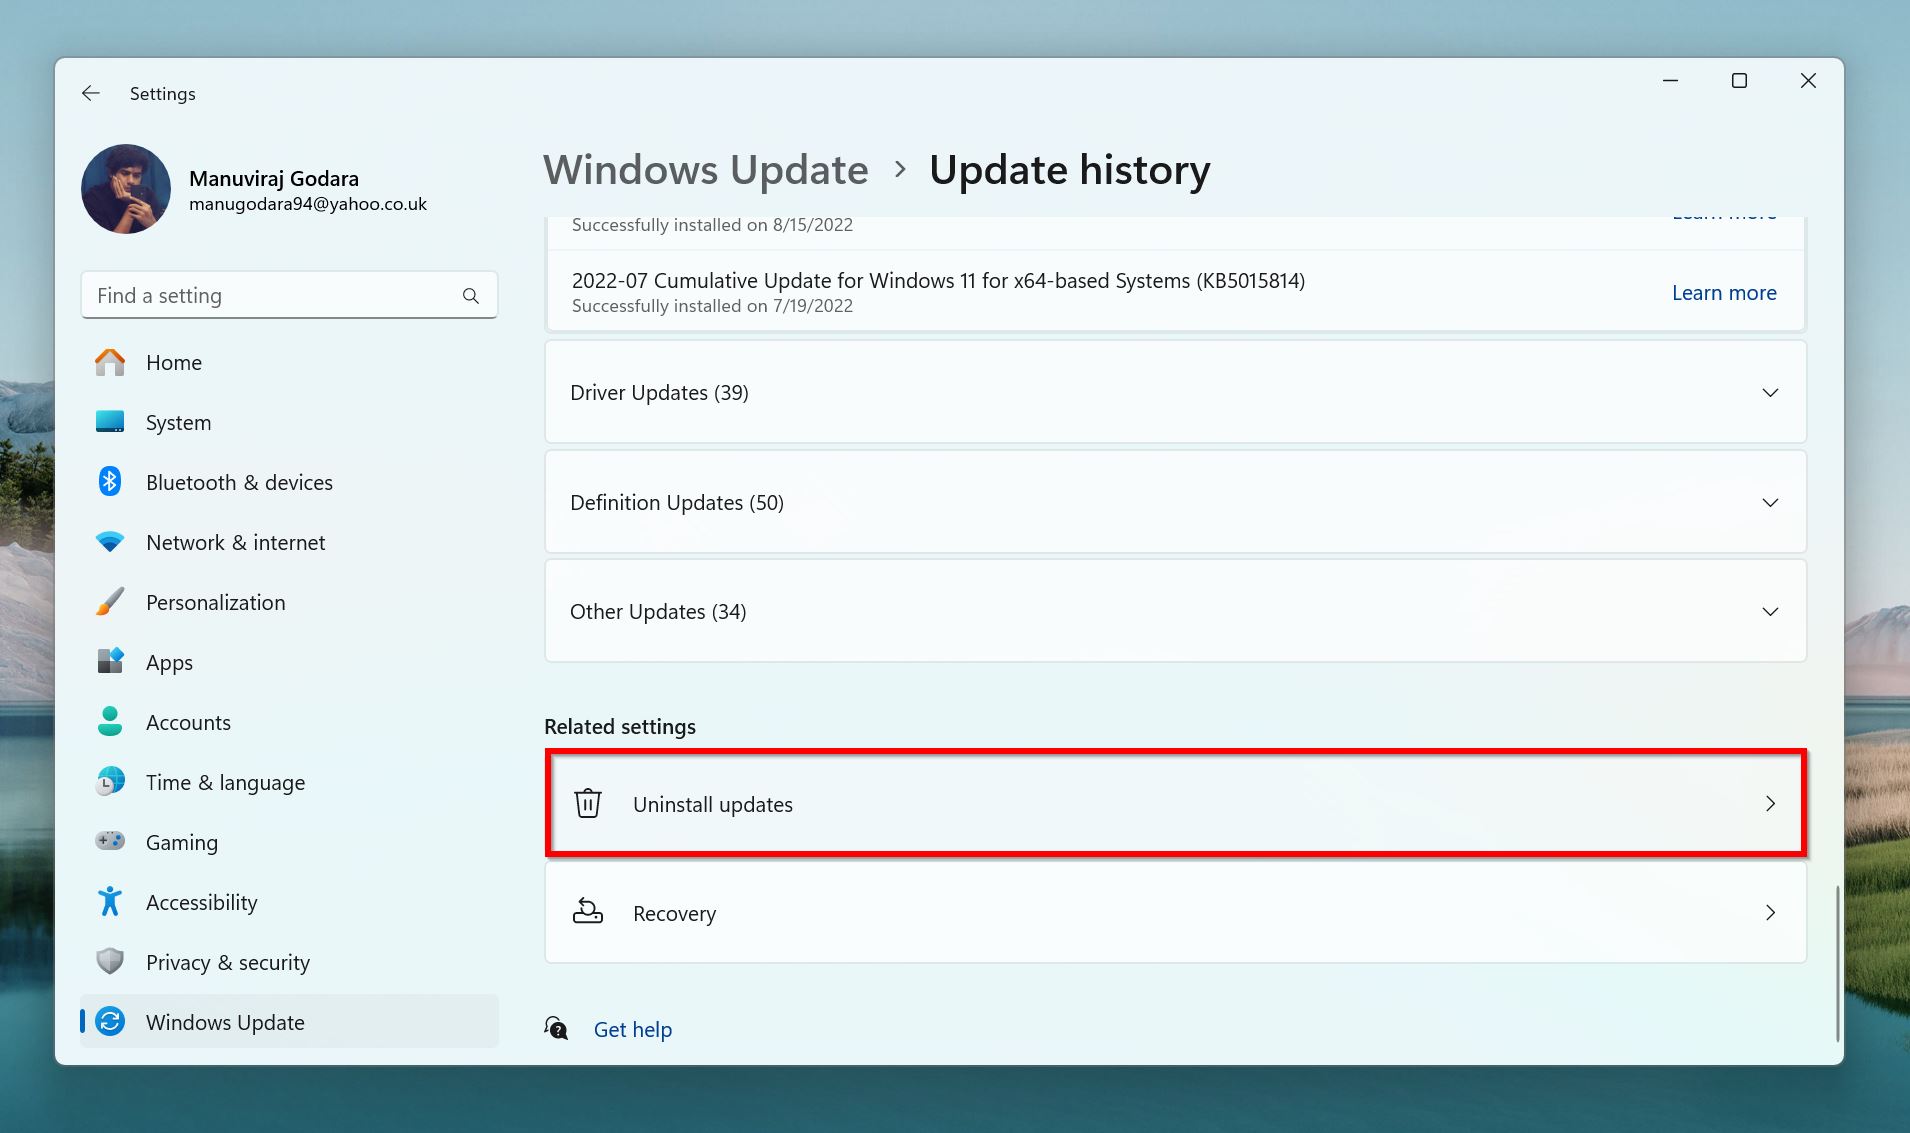Click the Windows Update sync icon
The image size is (1910, 1133).
point(110,1022)
